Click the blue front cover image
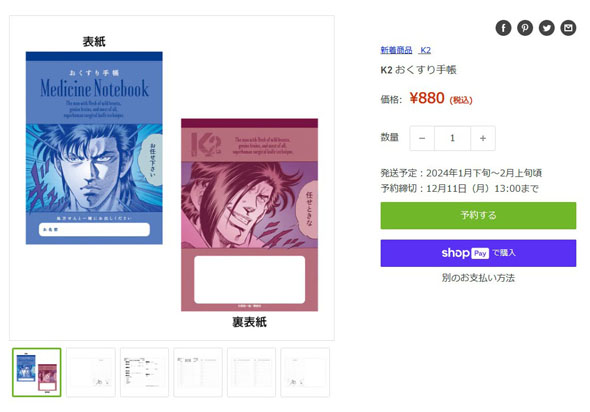The image size is (590, 412). point(94,148)
